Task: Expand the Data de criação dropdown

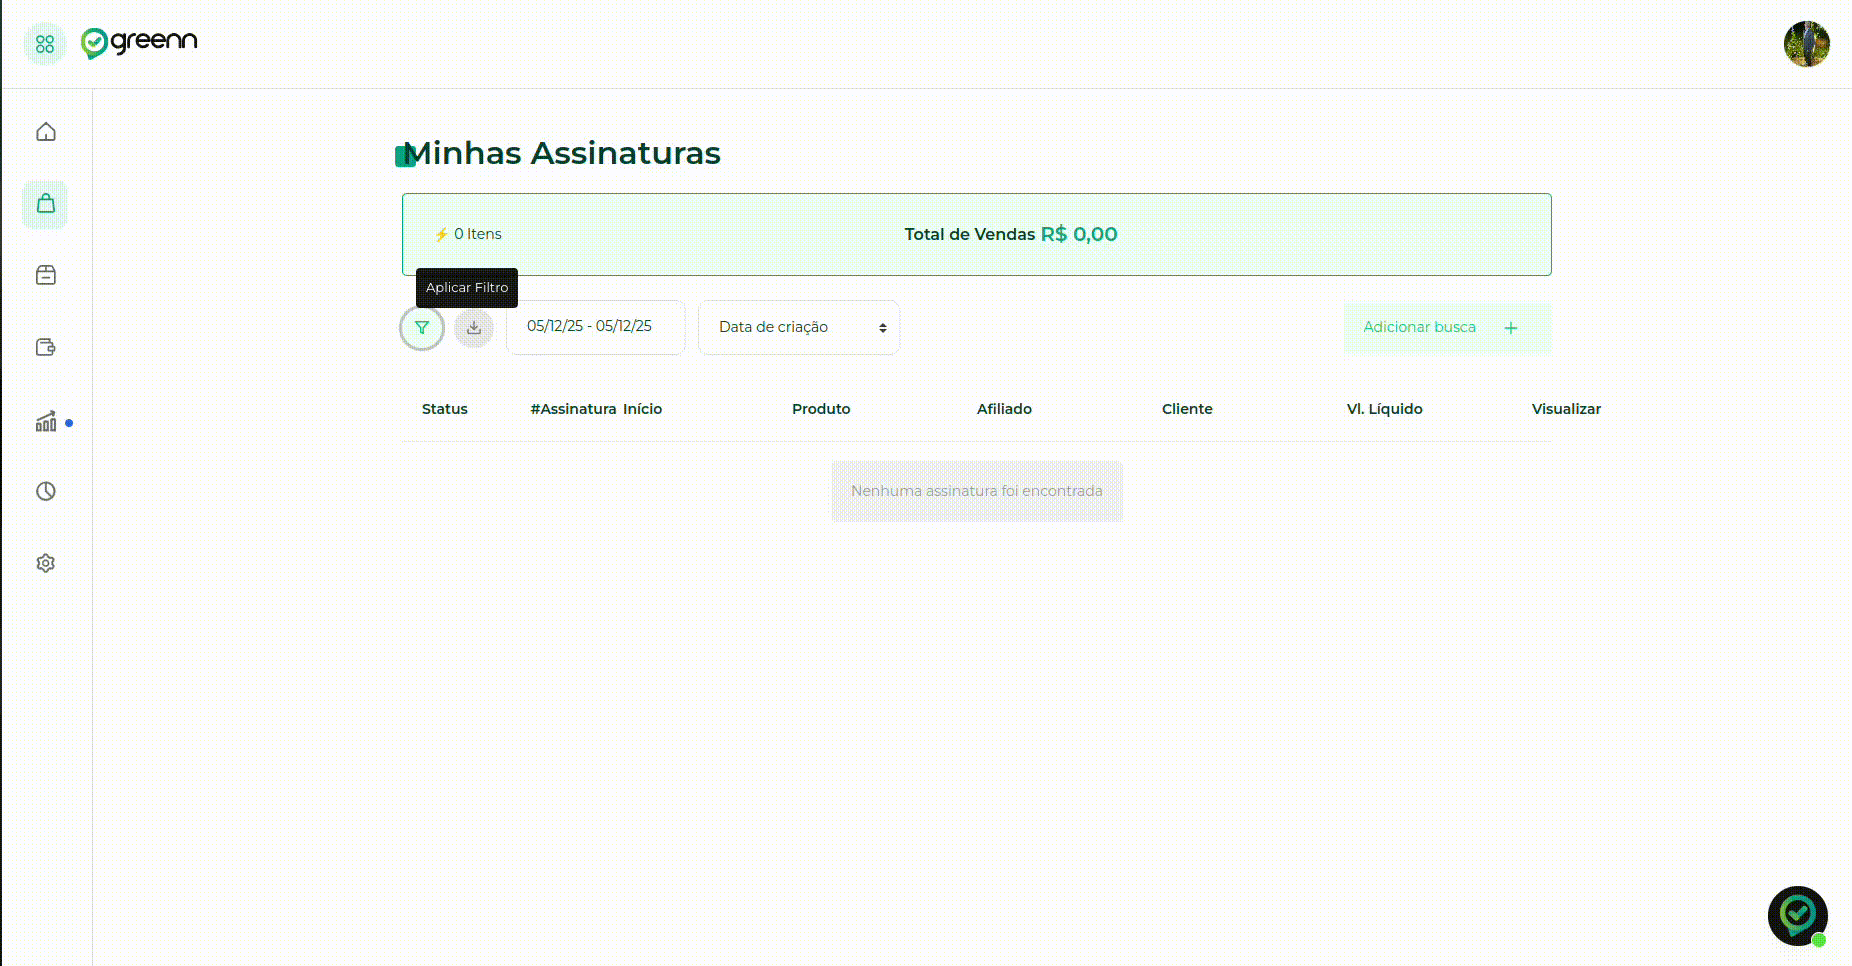Action: coord(799,327)
